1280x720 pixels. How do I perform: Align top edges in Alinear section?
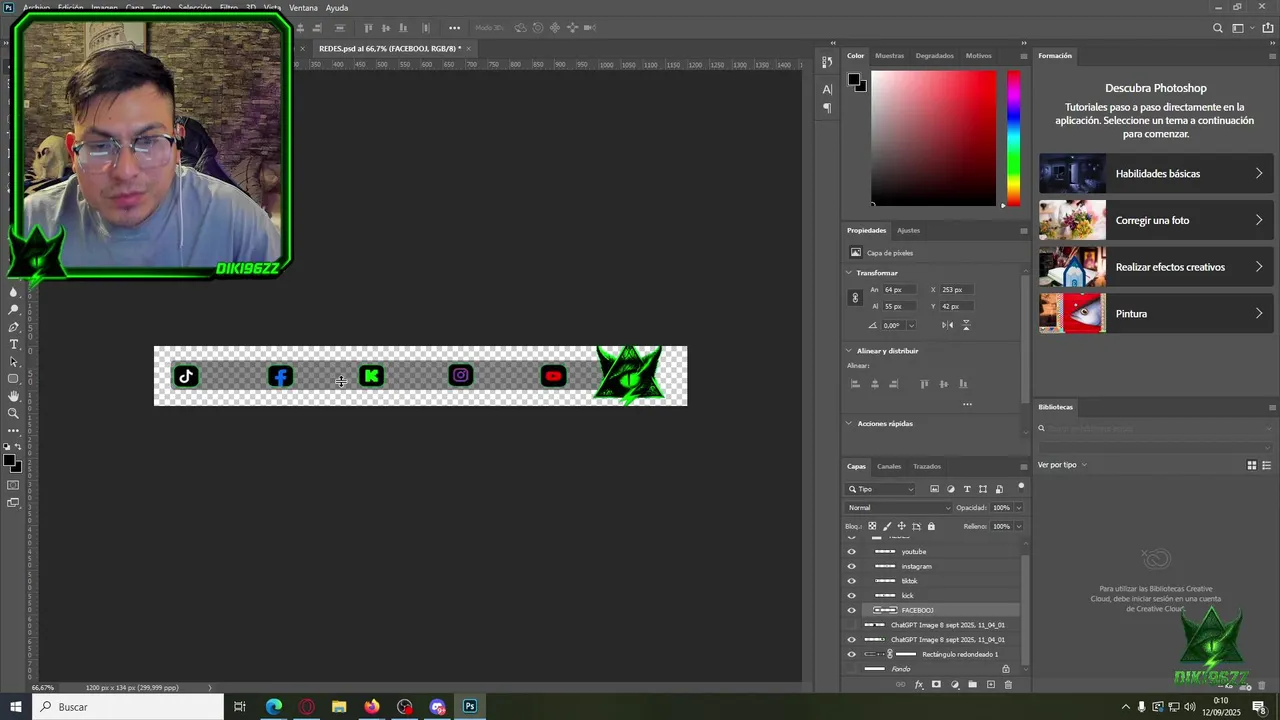924,384
